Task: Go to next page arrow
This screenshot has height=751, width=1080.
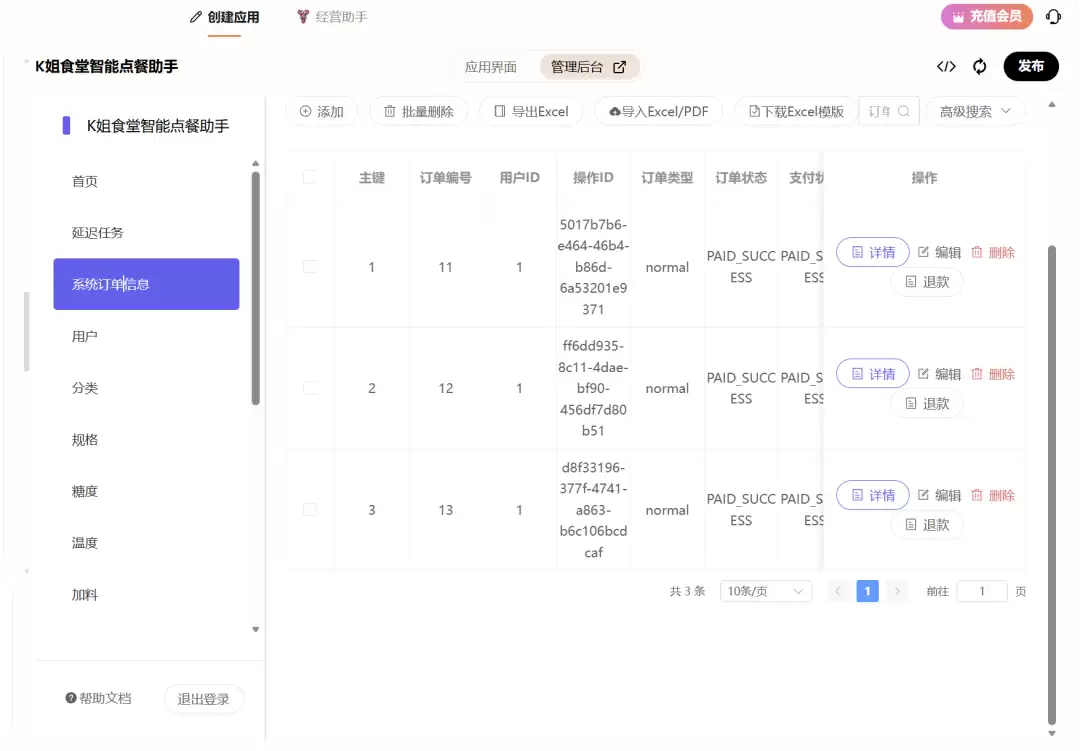Action: pos(897,591)
